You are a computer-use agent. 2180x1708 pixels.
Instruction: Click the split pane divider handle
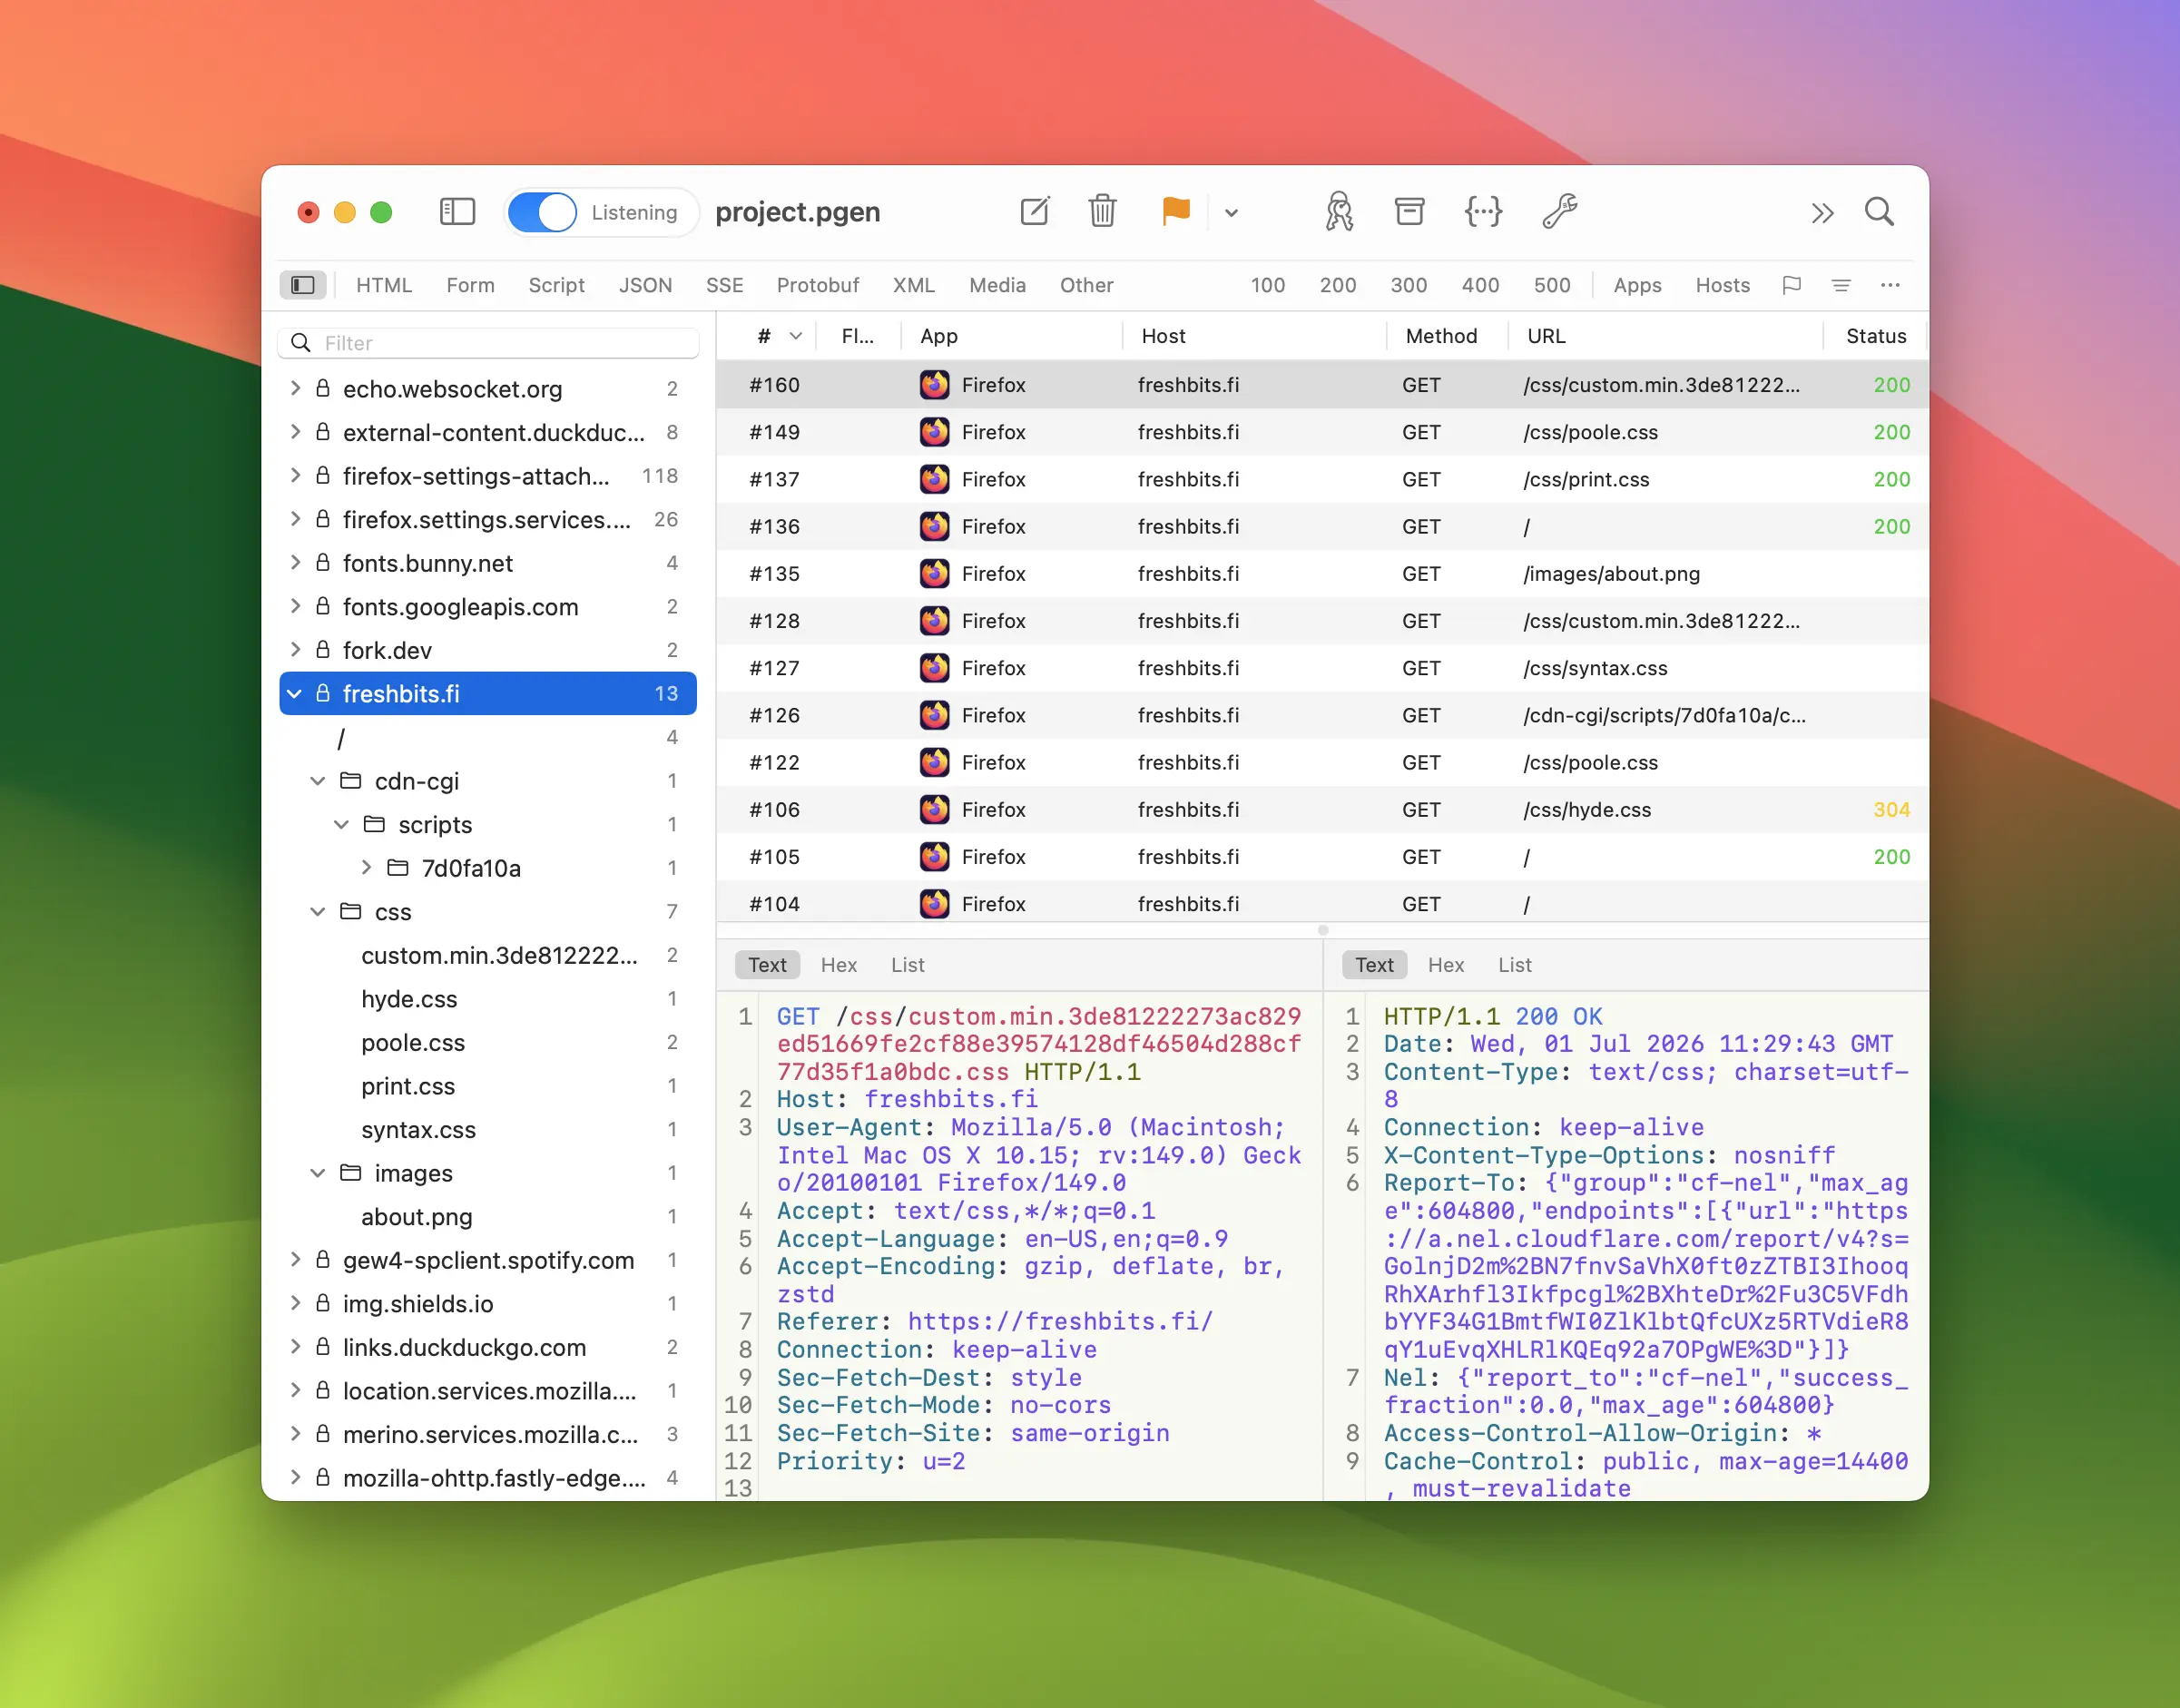pos(1322,930)
